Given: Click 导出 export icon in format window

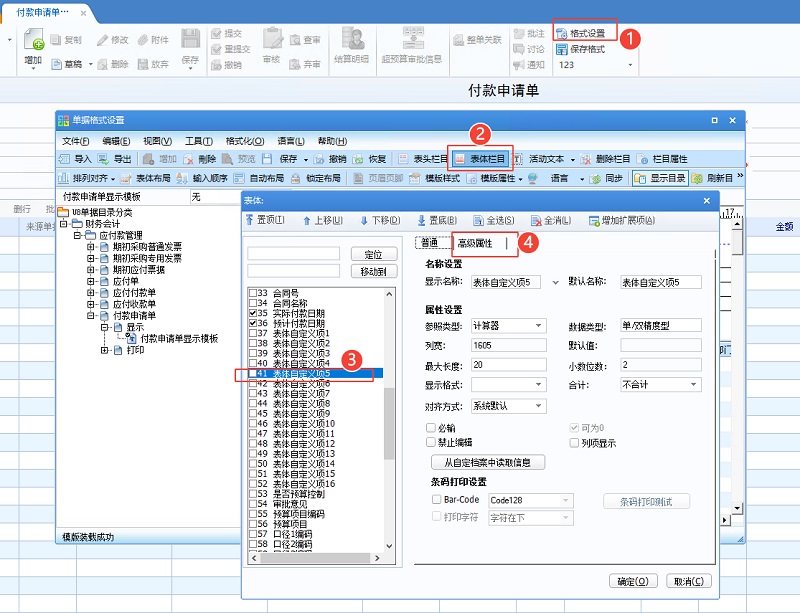Looking at the screenshot, I should coord(103,159).
